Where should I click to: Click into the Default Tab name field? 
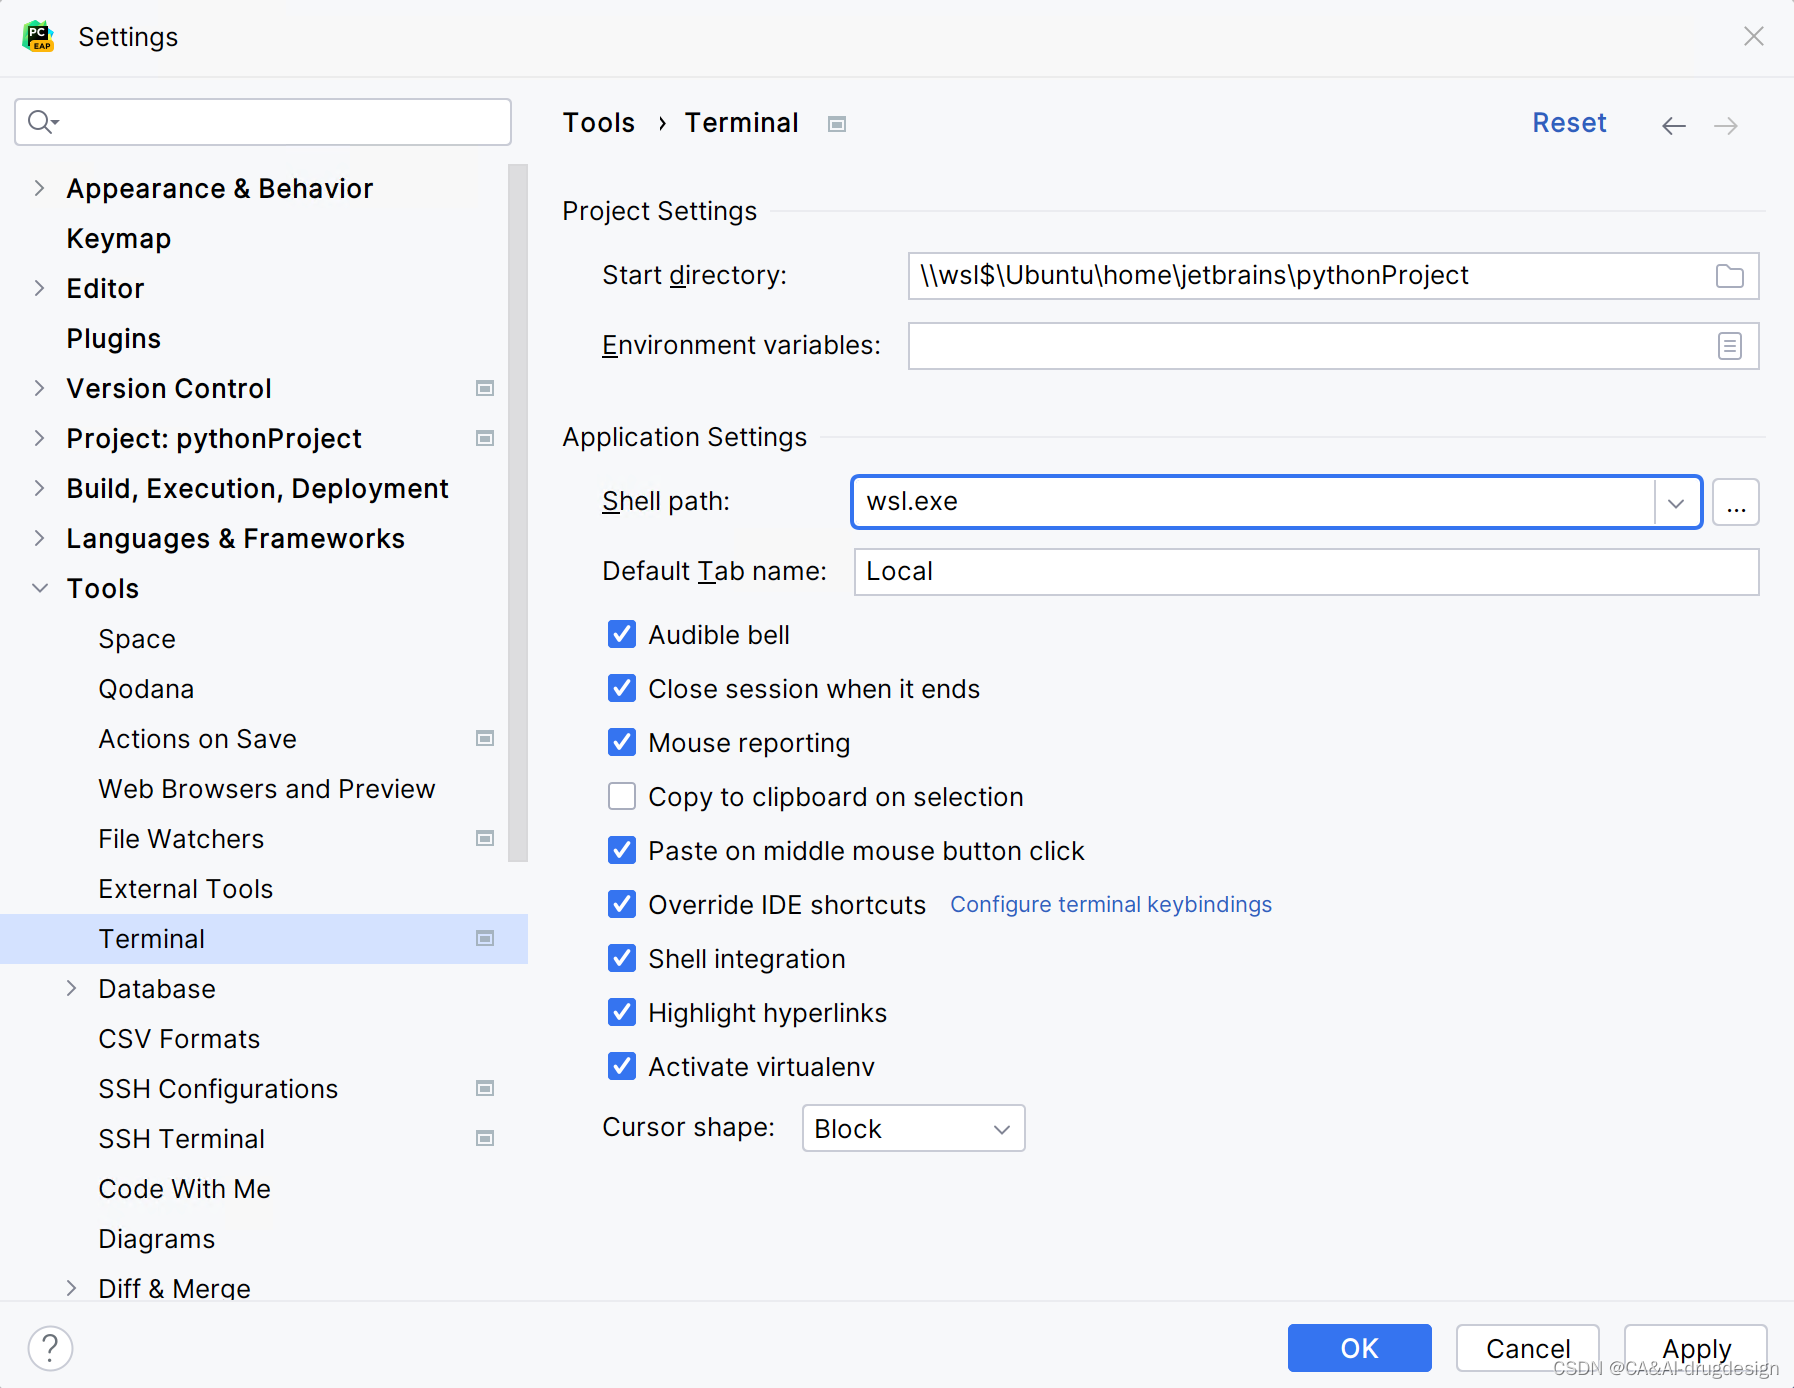click(x=1306, y=572)
